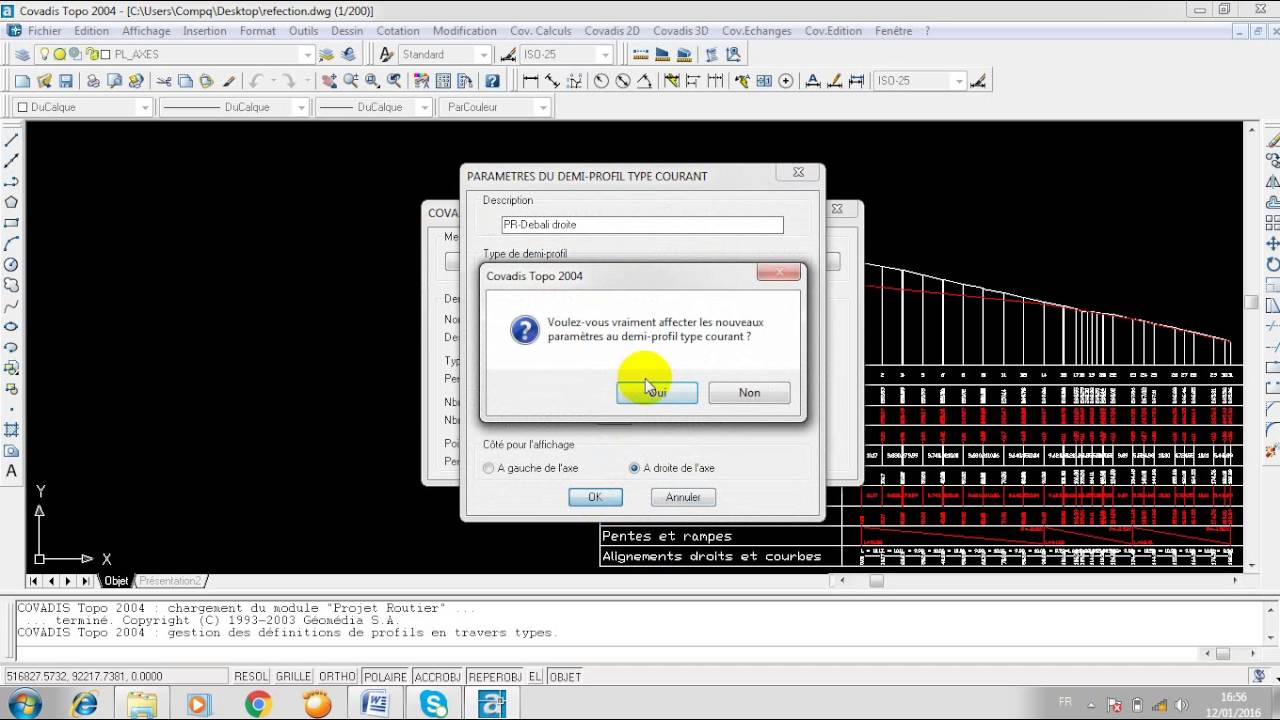Click the Center mark dimension icon

(x=786, y=81)
